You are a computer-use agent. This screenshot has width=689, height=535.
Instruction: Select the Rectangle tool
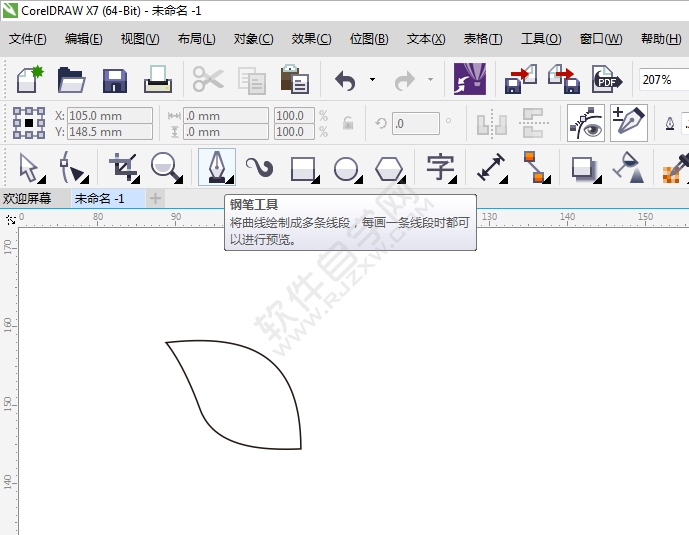coord(303,167)
